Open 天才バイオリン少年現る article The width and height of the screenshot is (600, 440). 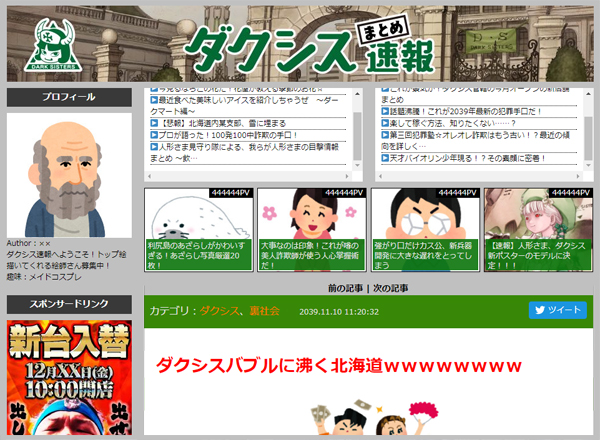coord(467,158)
